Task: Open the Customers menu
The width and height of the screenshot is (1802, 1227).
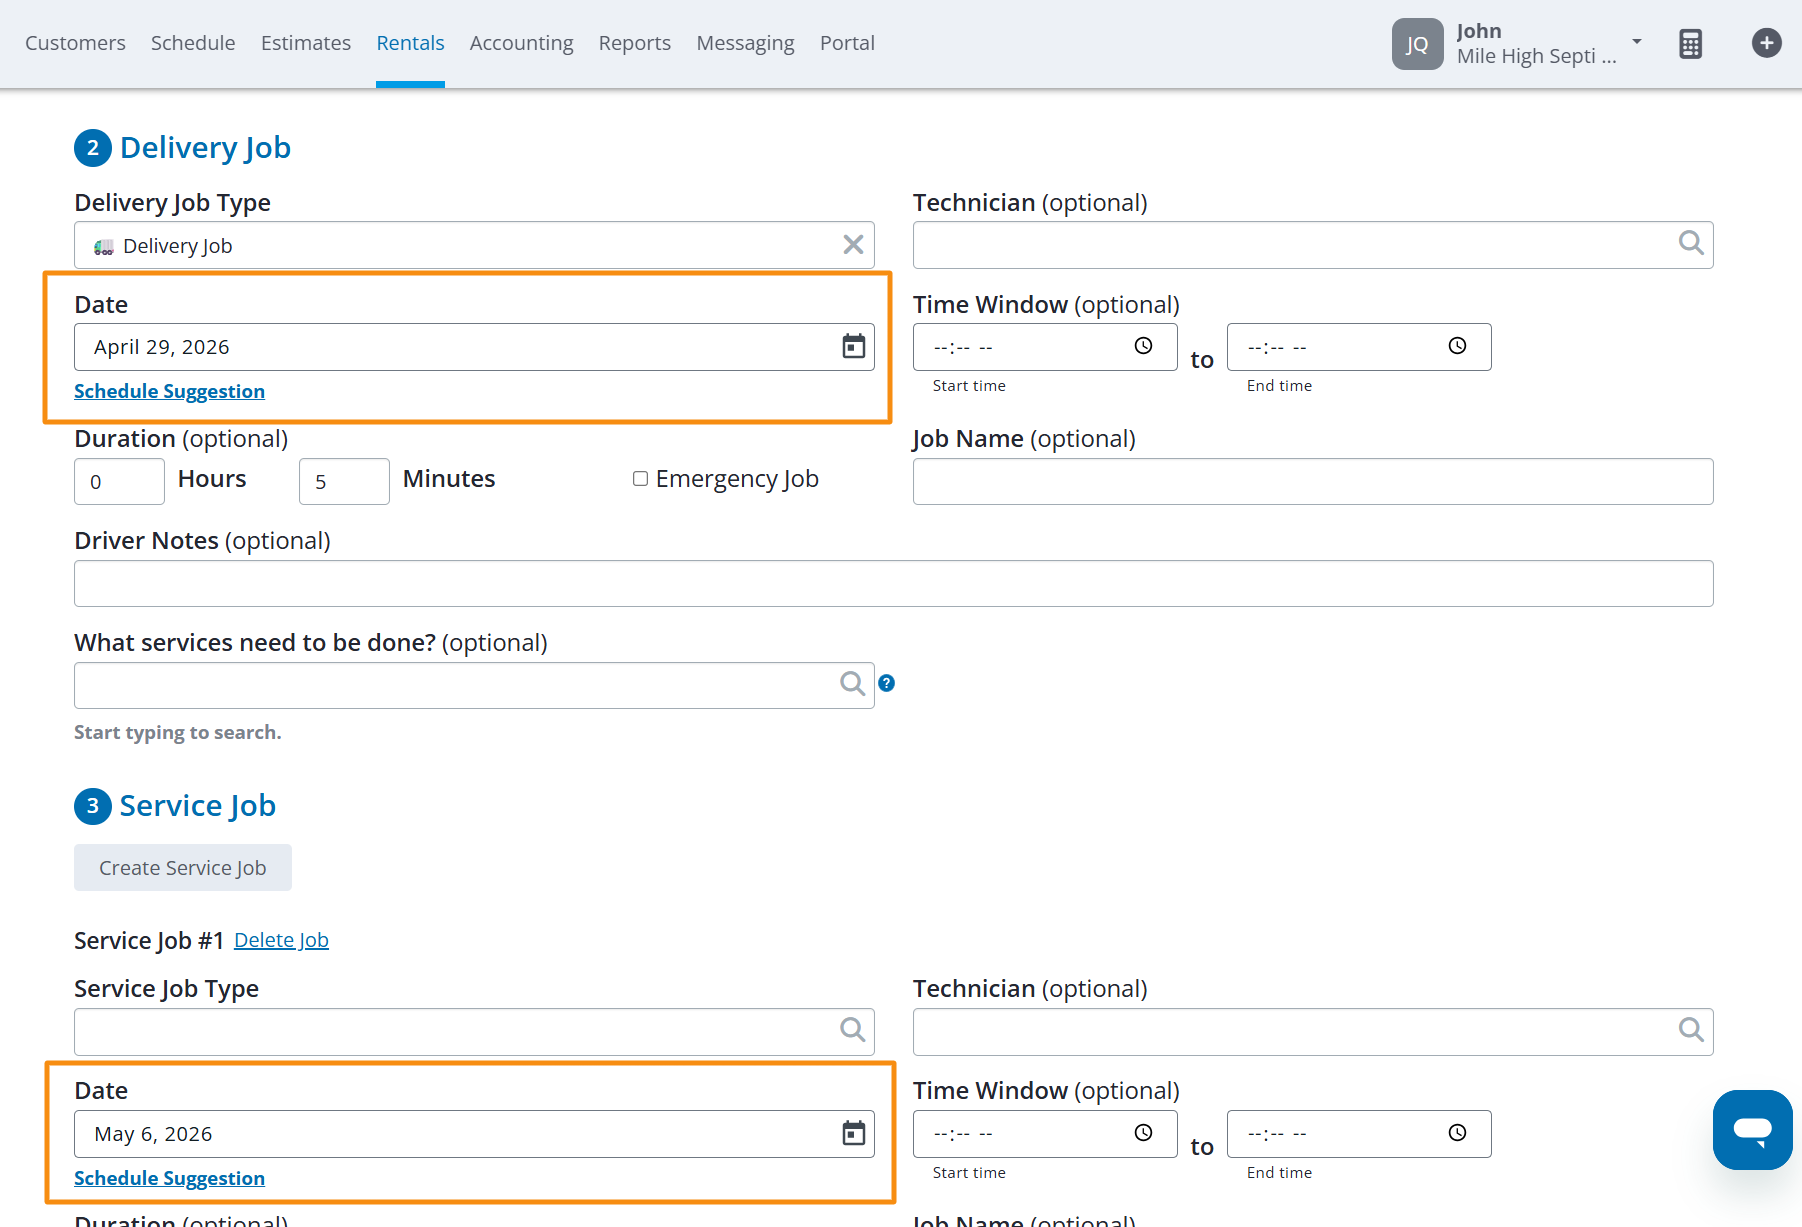Action: pos(75,43)
